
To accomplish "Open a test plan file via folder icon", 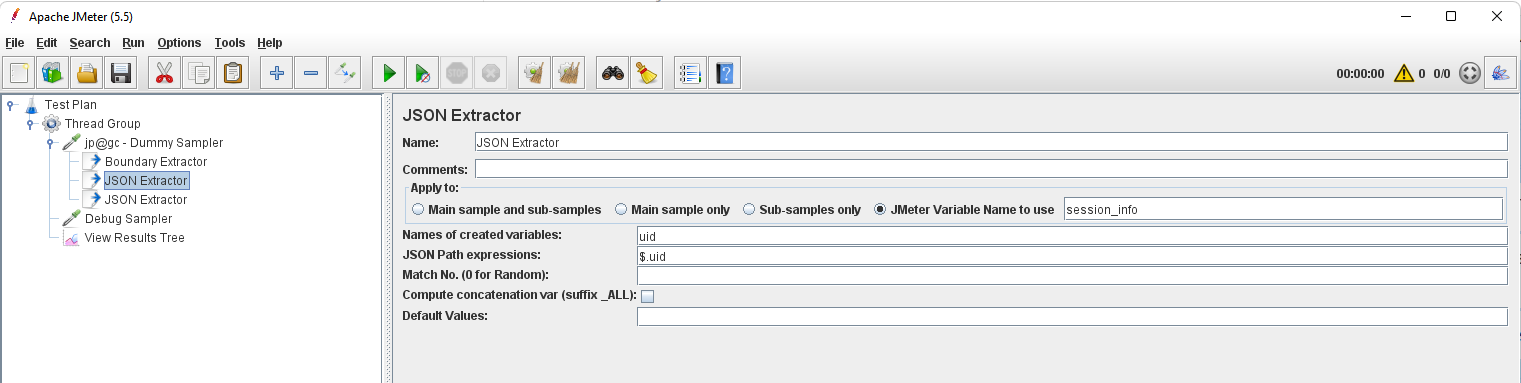I will tap(87, 73).
